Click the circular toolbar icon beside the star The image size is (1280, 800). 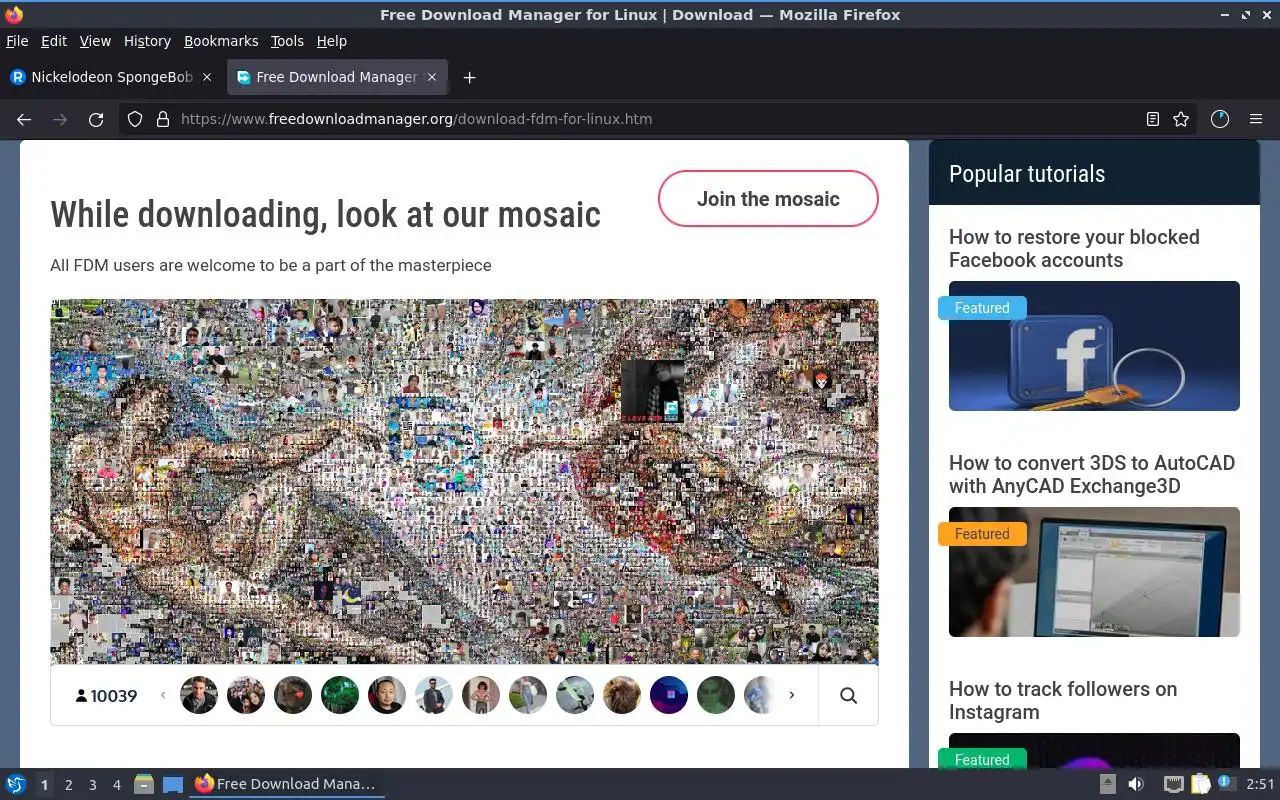[x=1219, y=119]
